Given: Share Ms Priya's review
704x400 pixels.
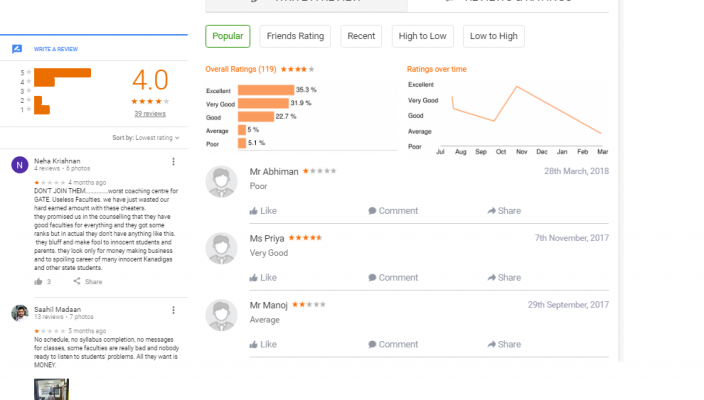Looking at the screenshot, I should coord(504,277).
